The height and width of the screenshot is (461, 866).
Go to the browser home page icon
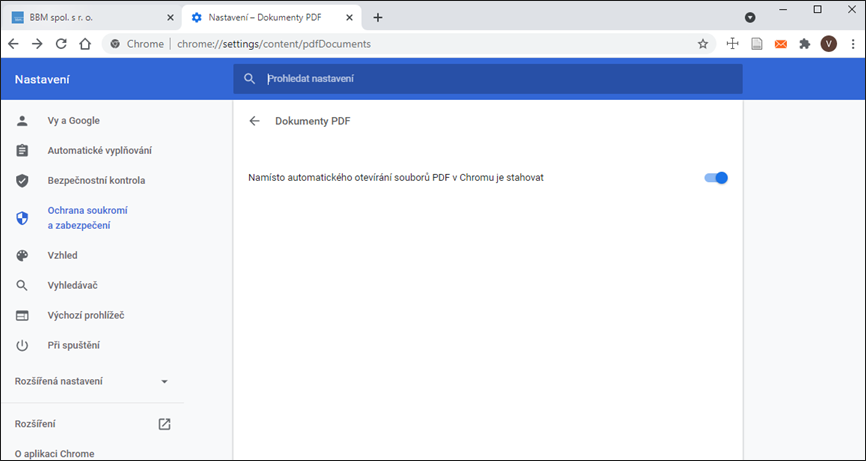click(85, 44)
